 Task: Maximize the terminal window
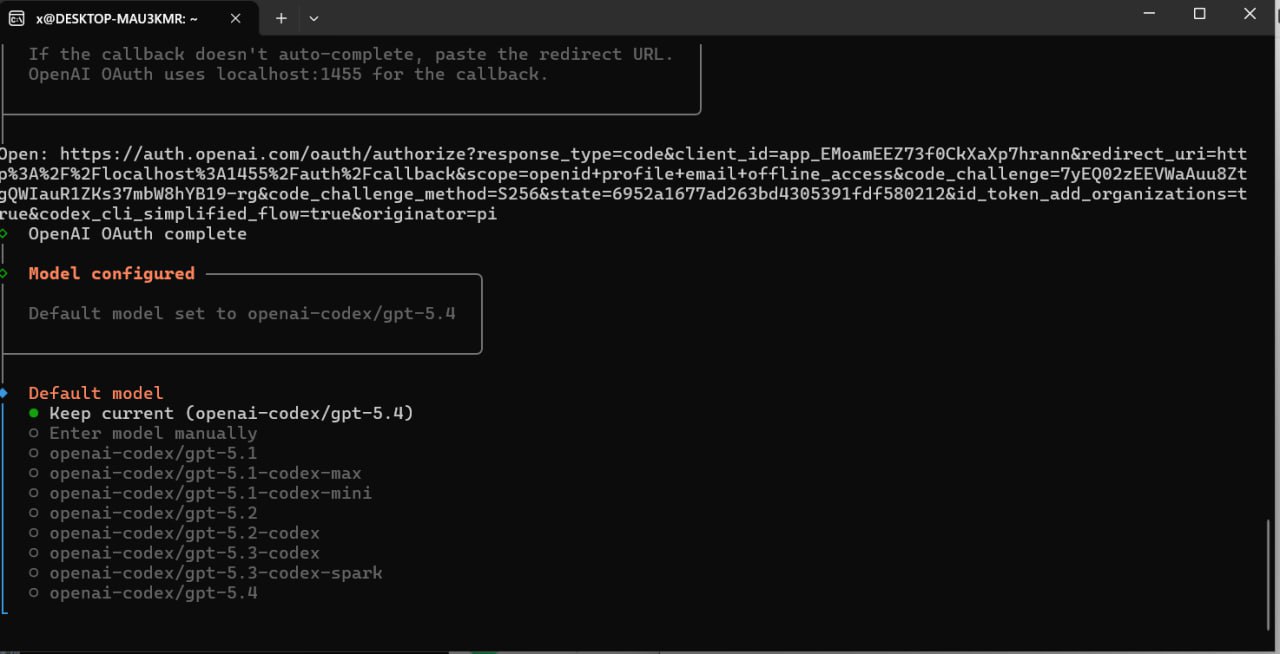pyautogui.click(x=1200, y=14)
